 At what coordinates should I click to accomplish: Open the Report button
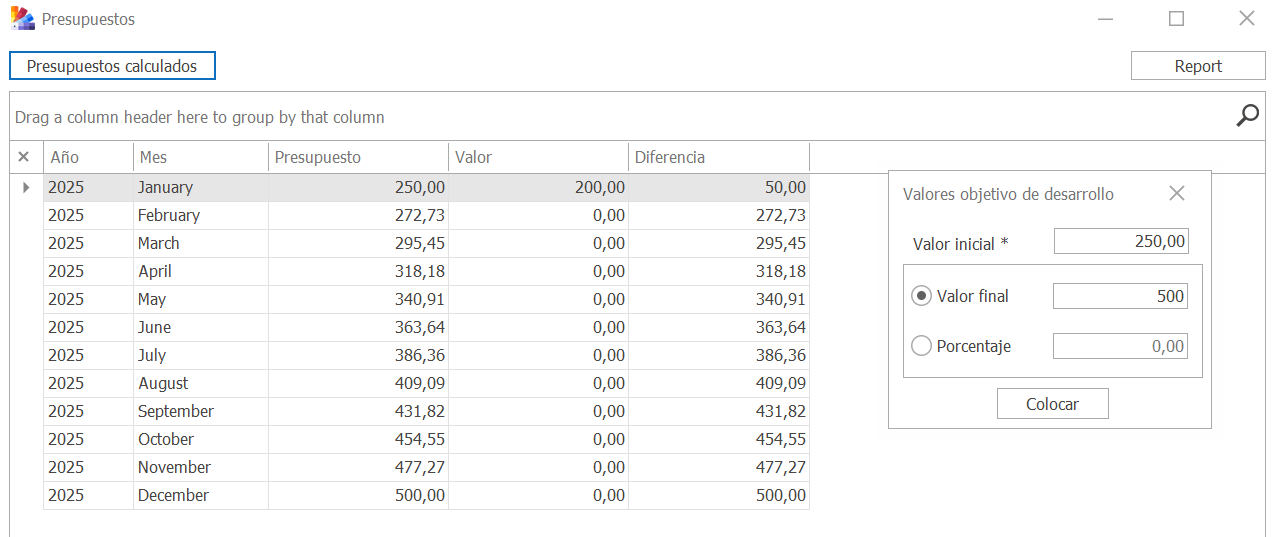click(1198, 66)
